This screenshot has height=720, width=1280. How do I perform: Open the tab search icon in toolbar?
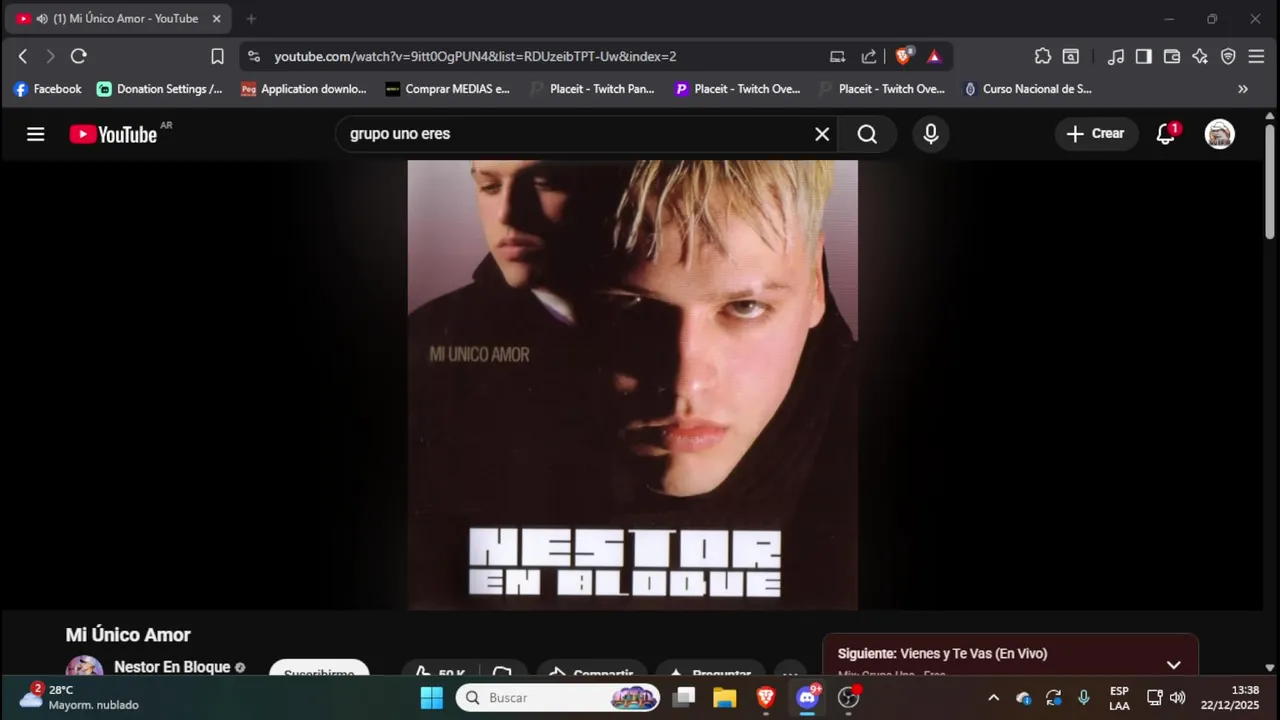click(1071, 57)
